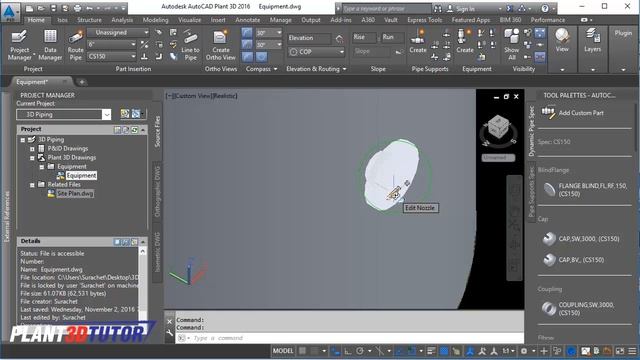This screenshot has height=360, width=640.
Task: Open the pipe size 6" dropdown
Action: click(111, 44)
